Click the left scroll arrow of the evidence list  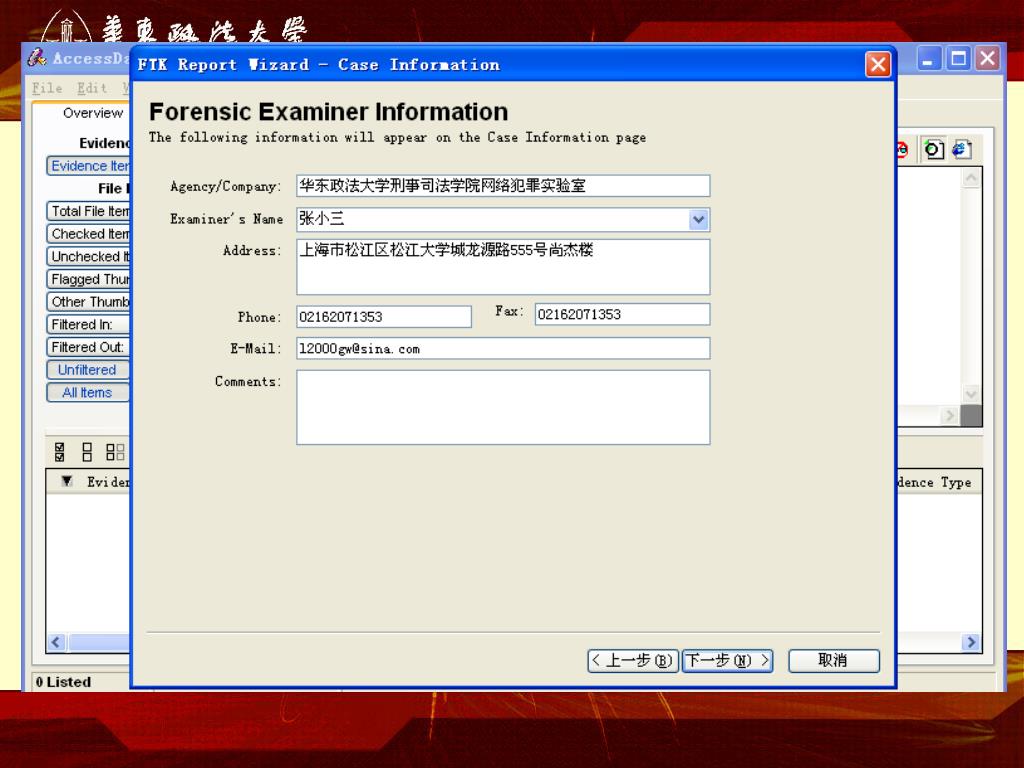(x=56, y=643)
